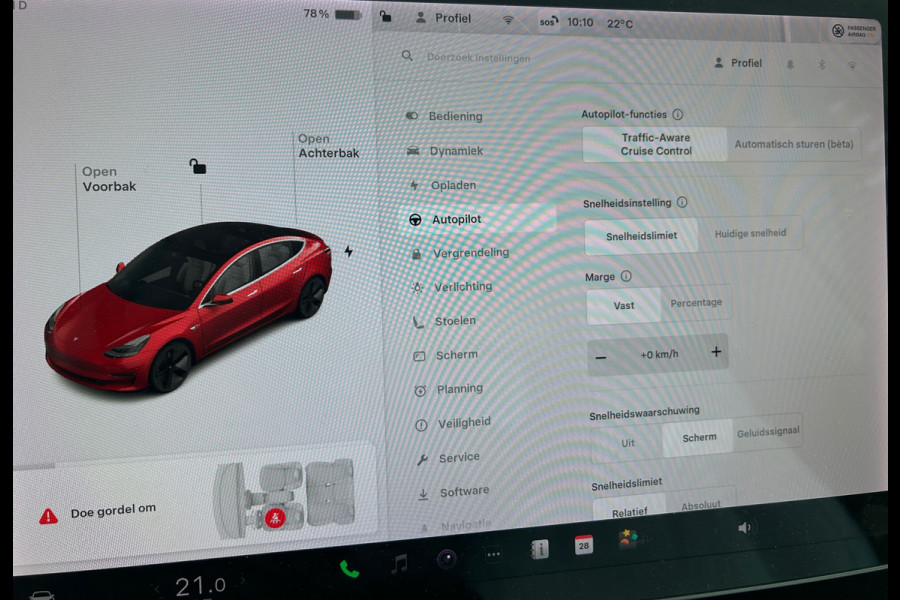
Task: Tap the red Tesla Model 3 image
Action: pos(189,306)
